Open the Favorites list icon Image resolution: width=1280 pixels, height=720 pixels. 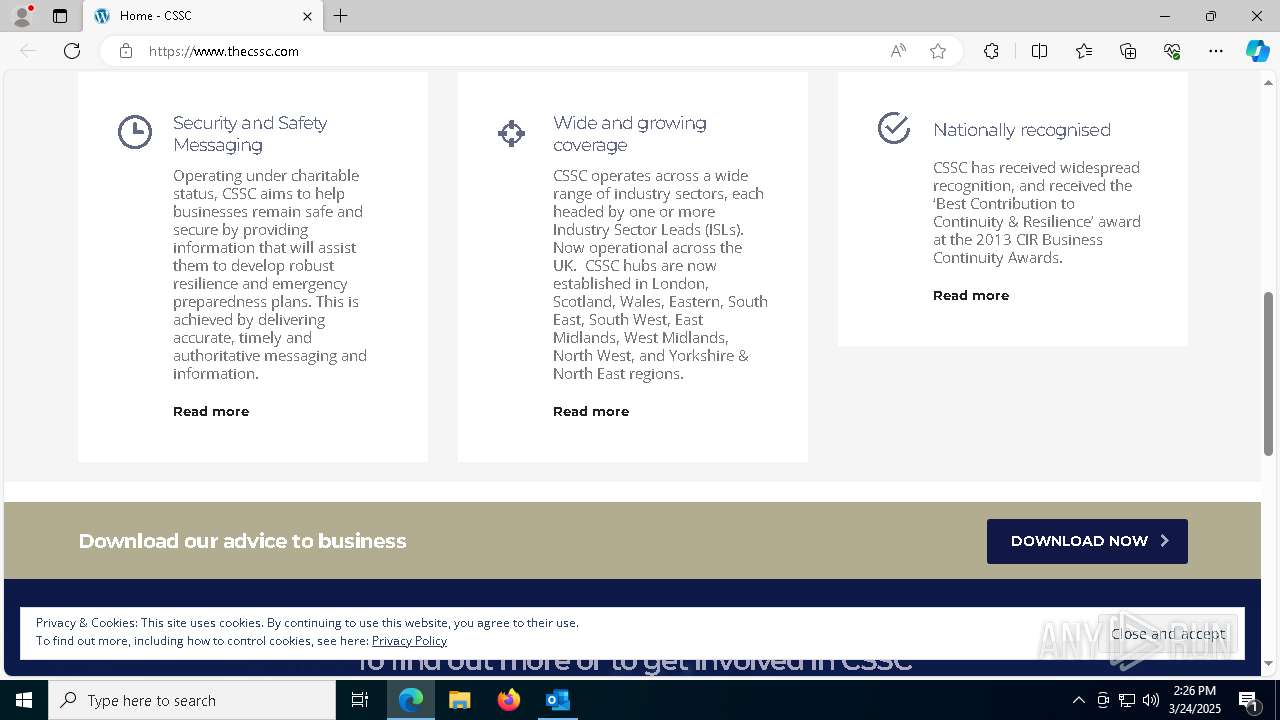tap(1084, 51)
